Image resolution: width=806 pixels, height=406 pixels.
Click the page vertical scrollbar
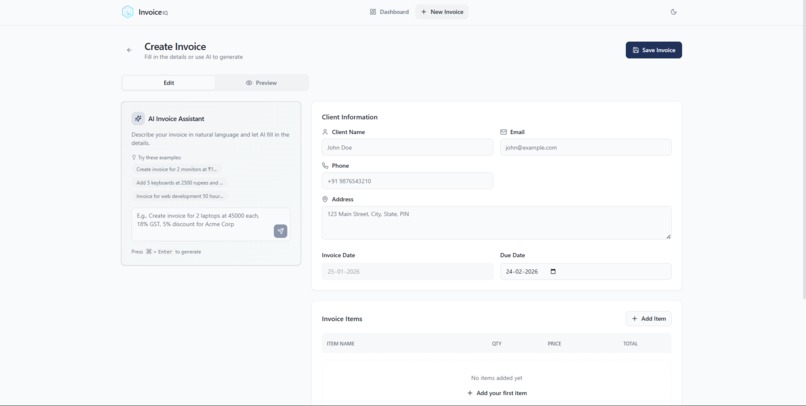click(x=803, y=149)
